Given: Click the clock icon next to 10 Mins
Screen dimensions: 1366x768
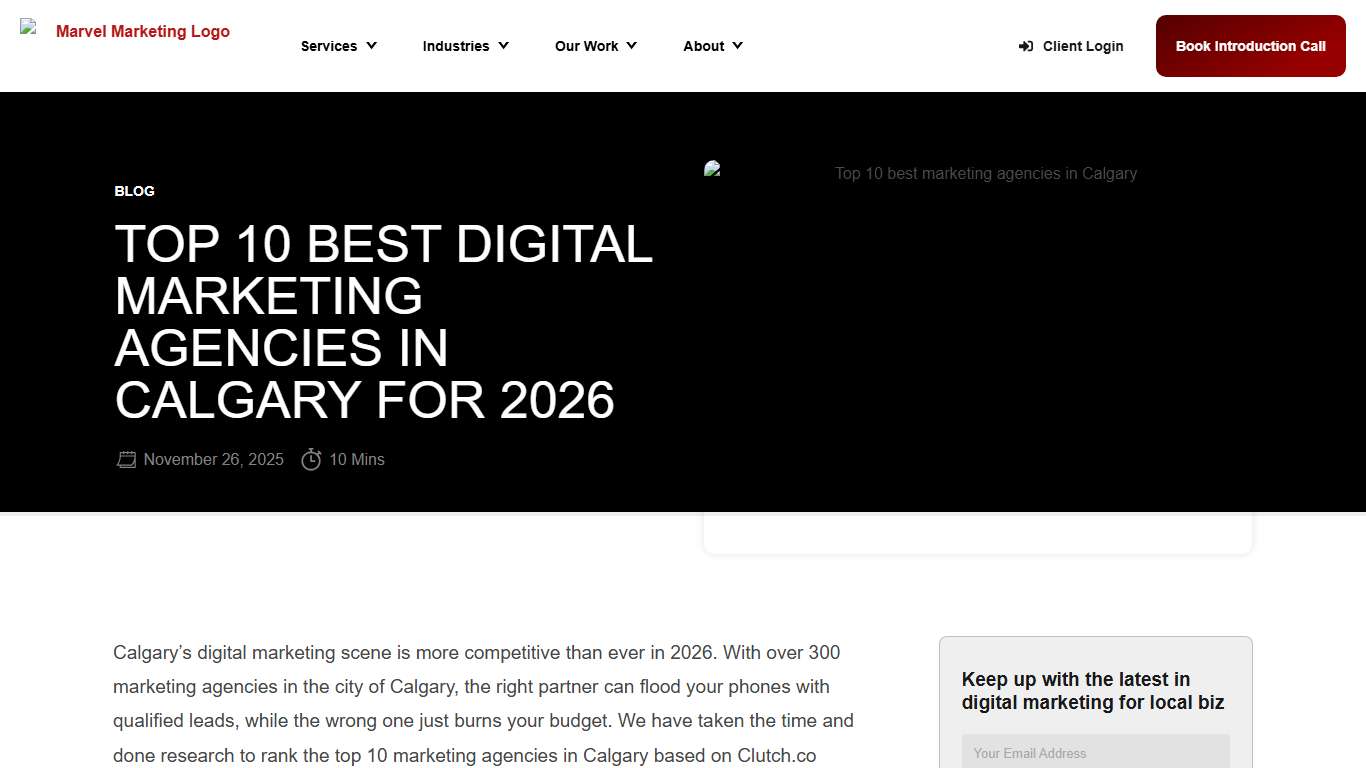Looking at the screenshot, I should click(311, 459).
